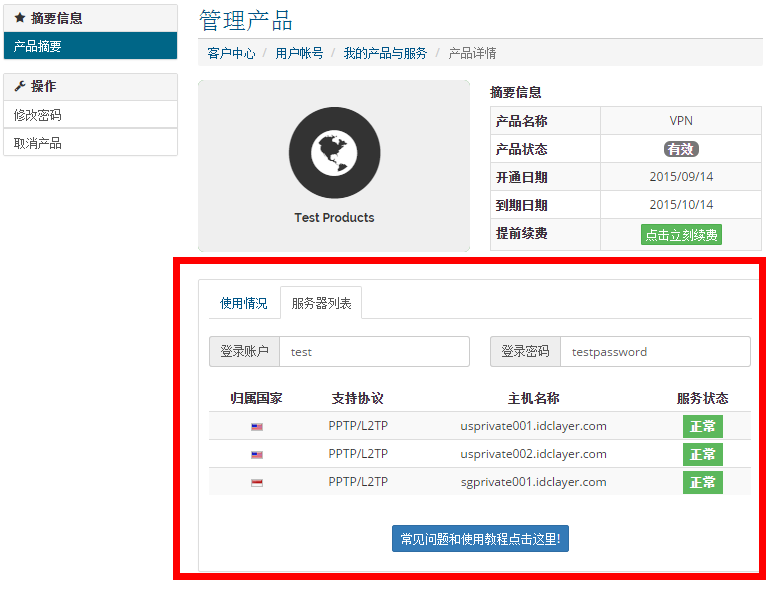Viewport: 767px width, 592px height.
Task: Click the US flag for usprivate002
Action: coord(257,455)
